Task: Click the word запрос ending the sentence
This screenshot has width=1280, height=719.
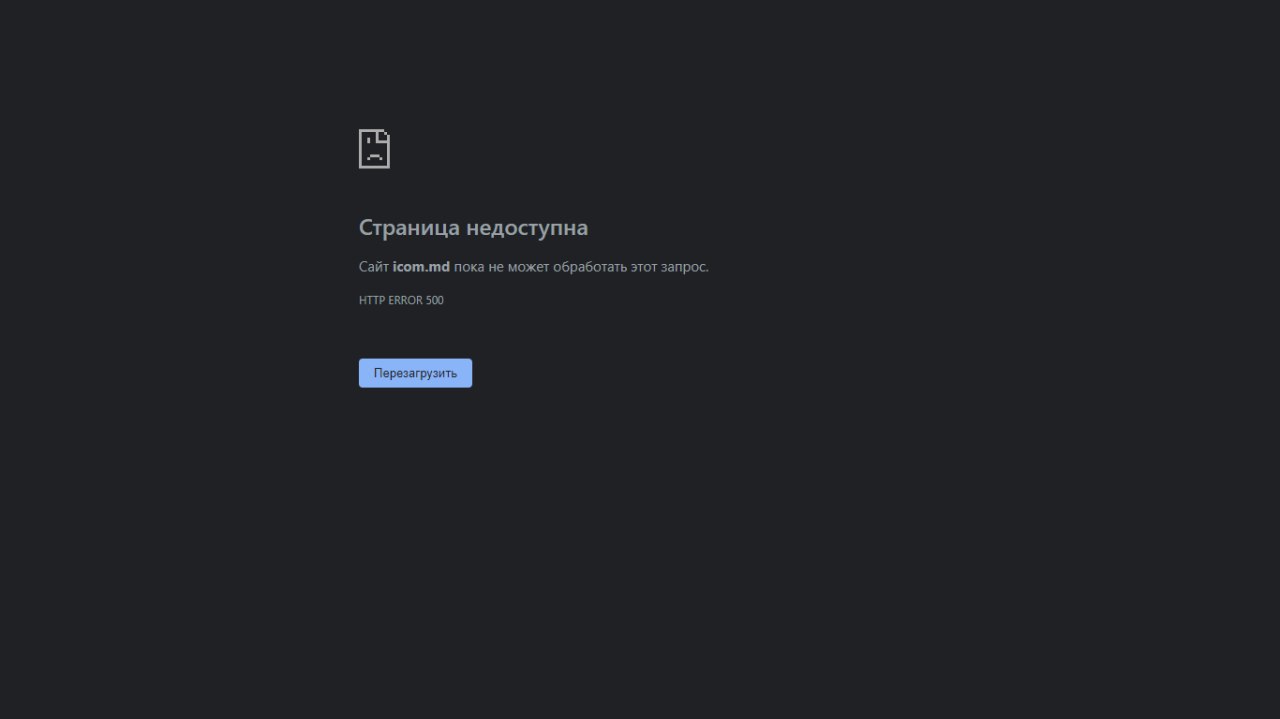Action: pos(684,267)
